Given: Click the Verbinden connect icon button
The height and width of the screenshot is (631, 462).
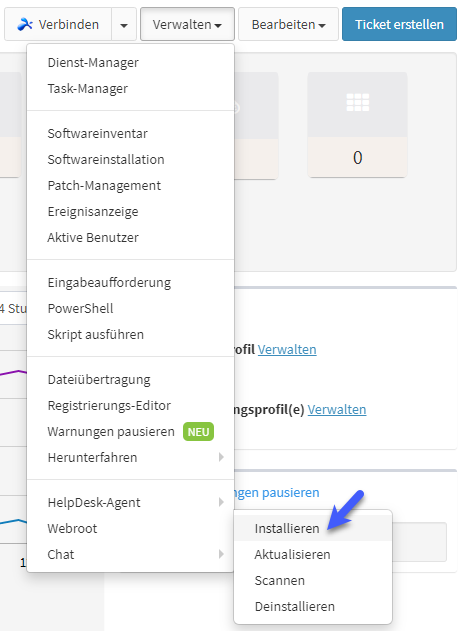Looking at the screenshot, I should click(x=58, y=25).
